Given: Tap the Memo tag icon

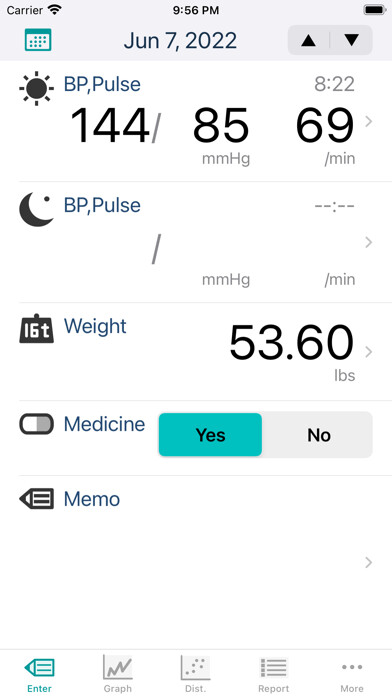Looking at the screenshot, I should (x=36, y=499).
